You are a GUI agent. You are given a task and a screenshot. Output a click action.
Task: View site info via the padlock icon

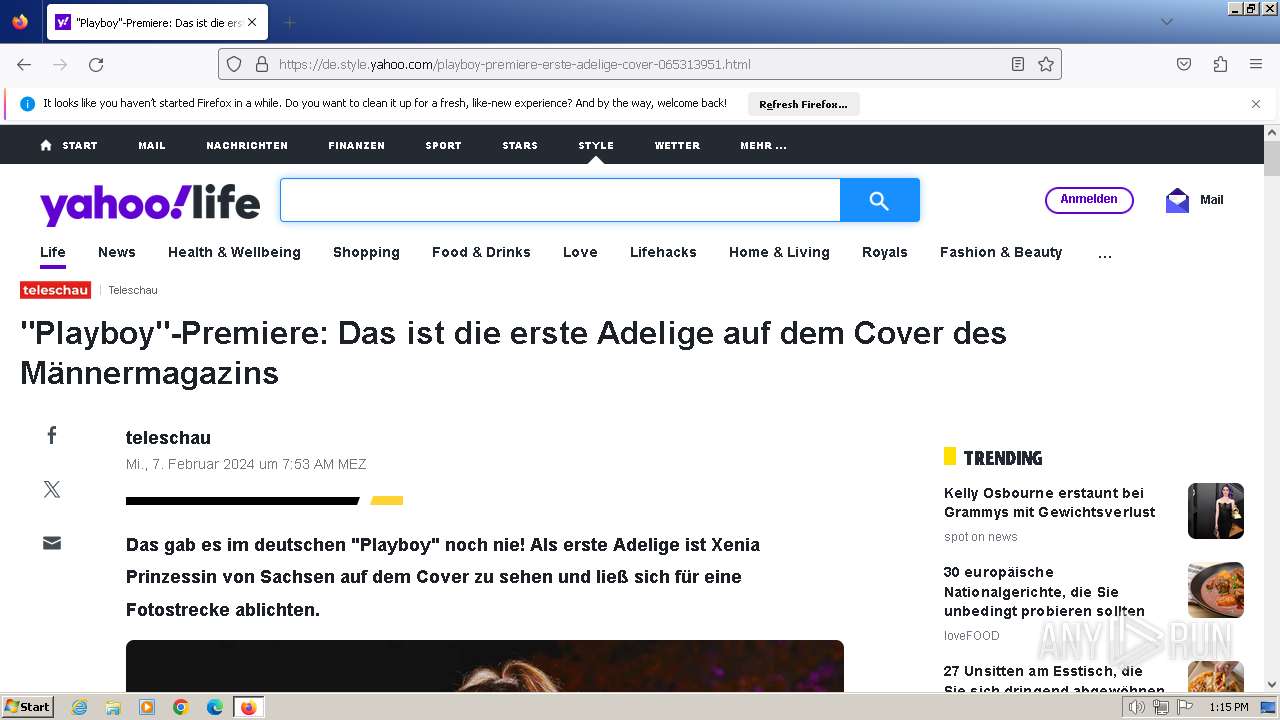tap(262, 64)
